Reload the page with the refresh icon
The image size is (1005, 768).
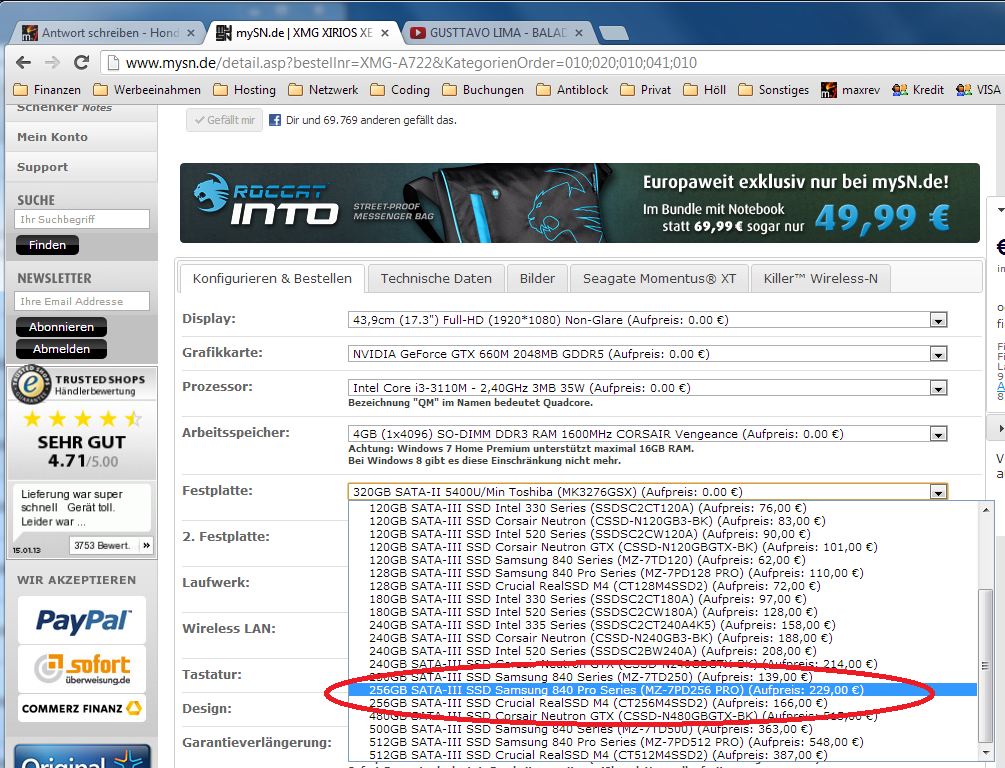pos(81,62)
